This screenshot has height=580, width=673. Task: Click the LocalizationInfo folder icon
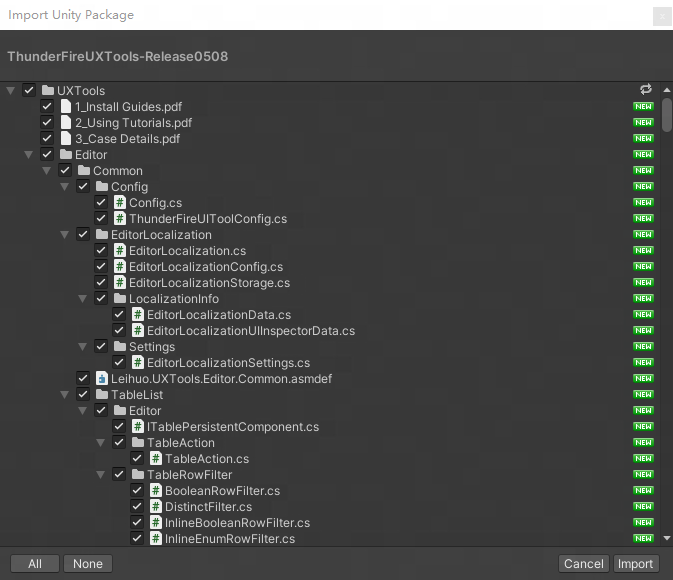pyautogui.click(x=120, y=298)
